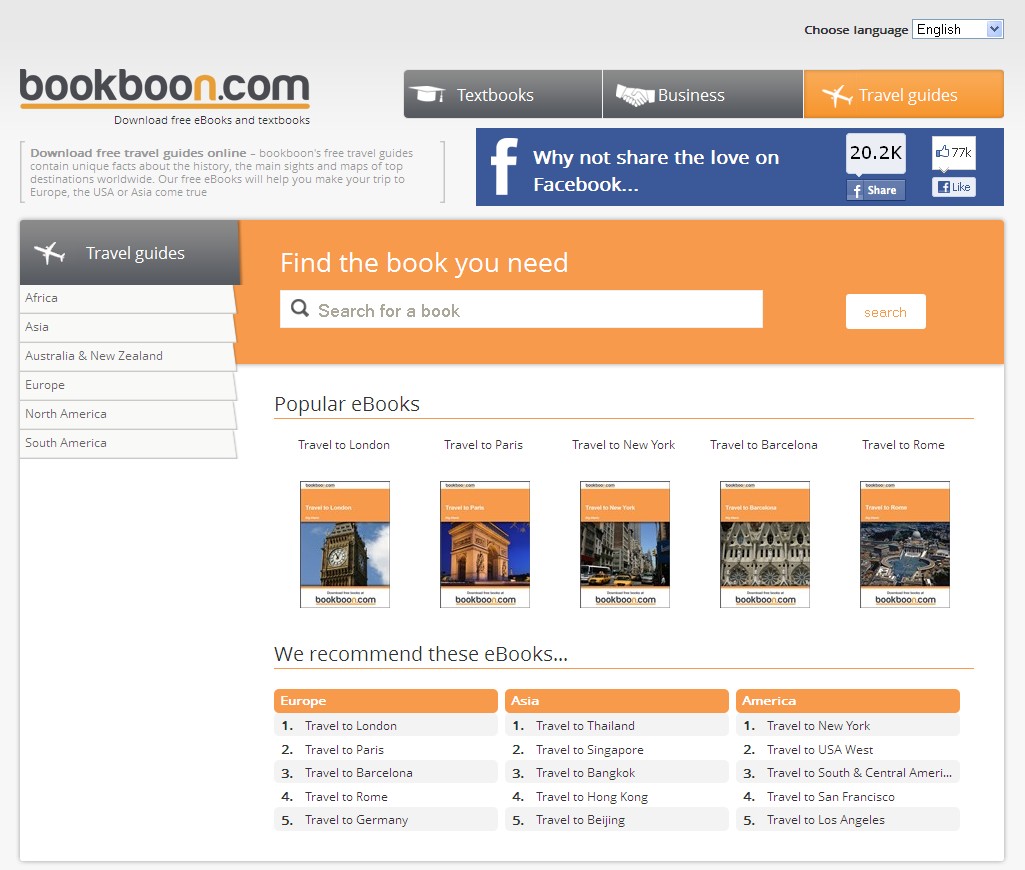Open the Travel to Barcelona book cover
Screen dimensions: 1025x870
coord(764,544)
